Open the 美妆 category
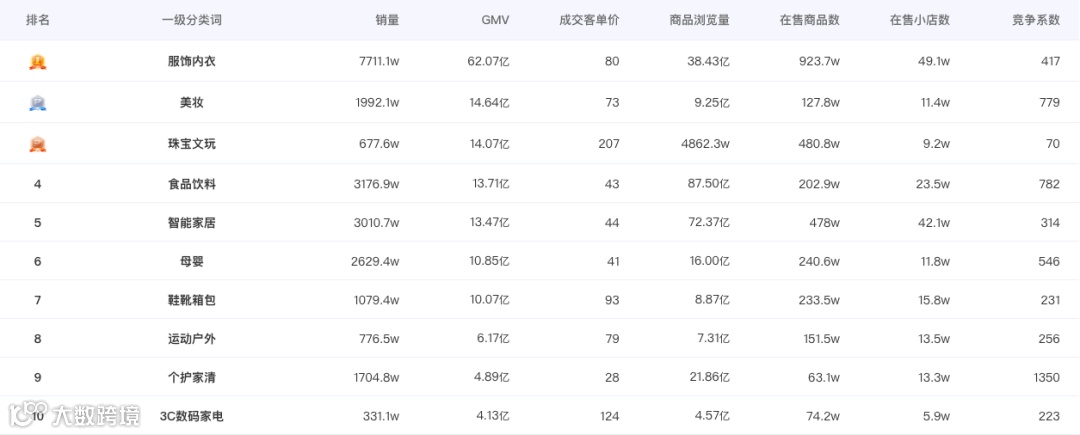 [x=191, y=103]
